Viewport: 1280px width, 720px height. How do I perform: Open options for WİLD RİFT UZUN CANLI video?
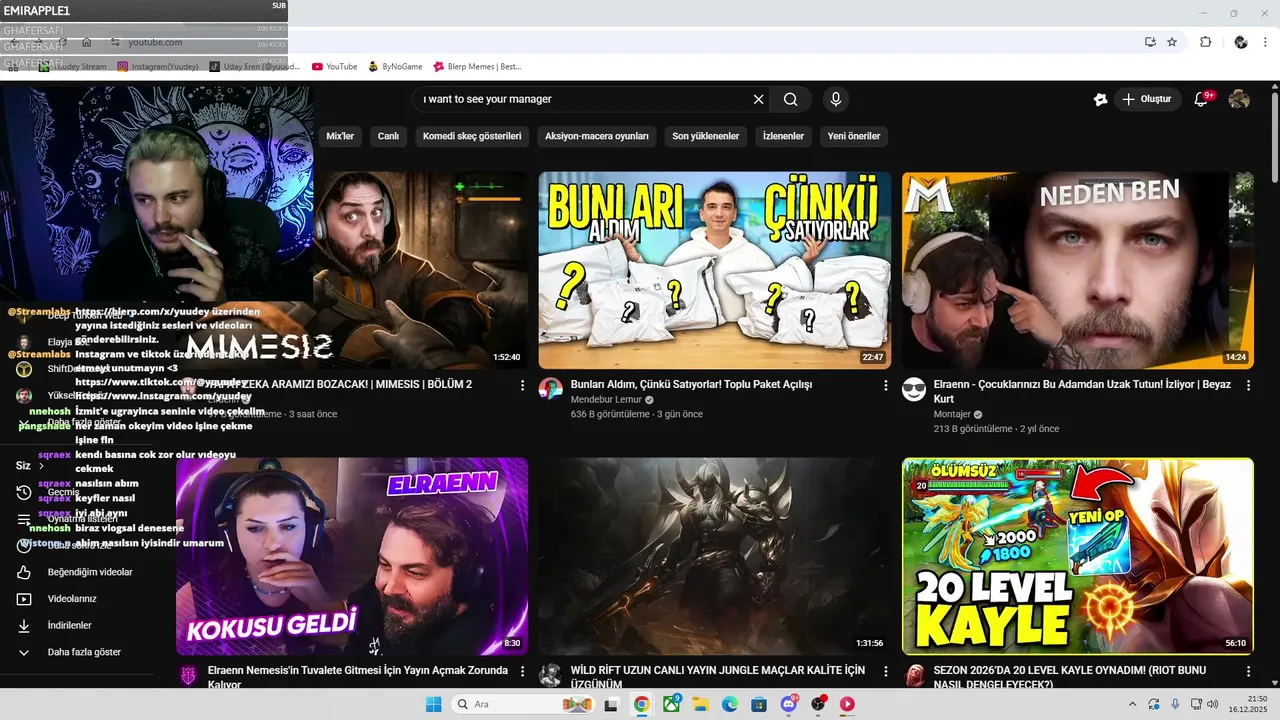pyautogui.click(x=885, y=671)
